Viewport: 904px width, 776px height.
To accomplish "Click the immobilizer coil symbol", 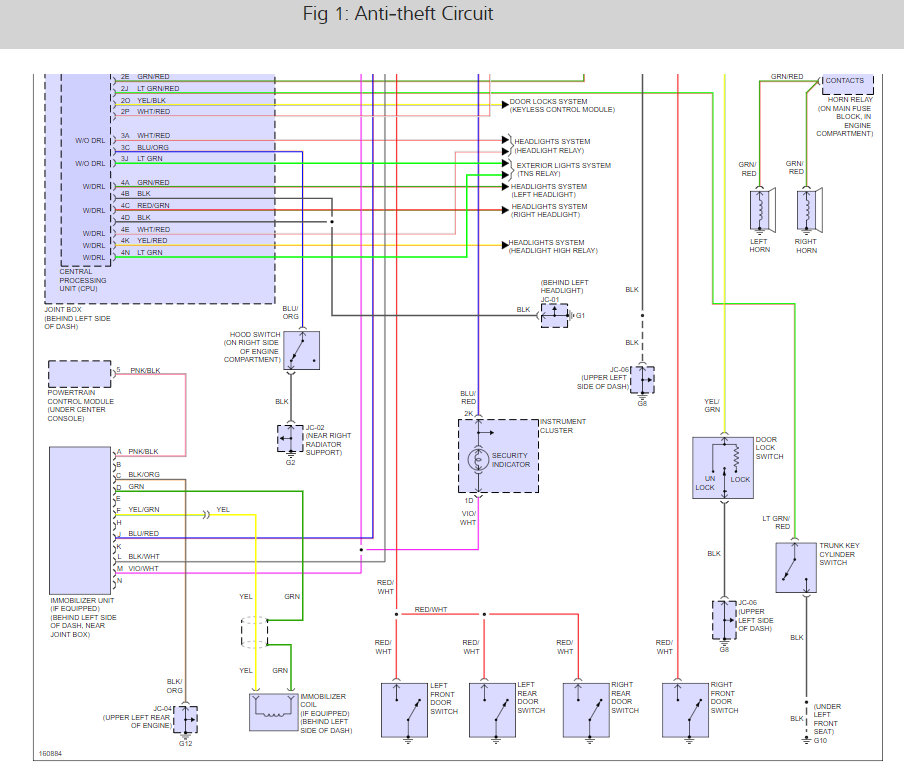I will (273, 712).
